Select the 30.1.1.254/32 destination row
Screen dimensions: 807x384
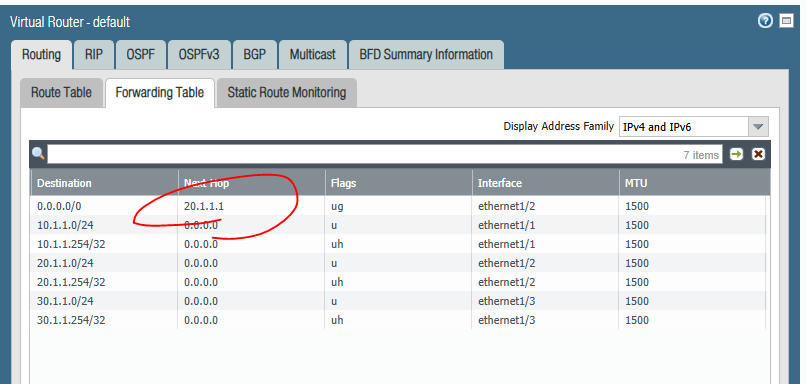pos(397,320)
